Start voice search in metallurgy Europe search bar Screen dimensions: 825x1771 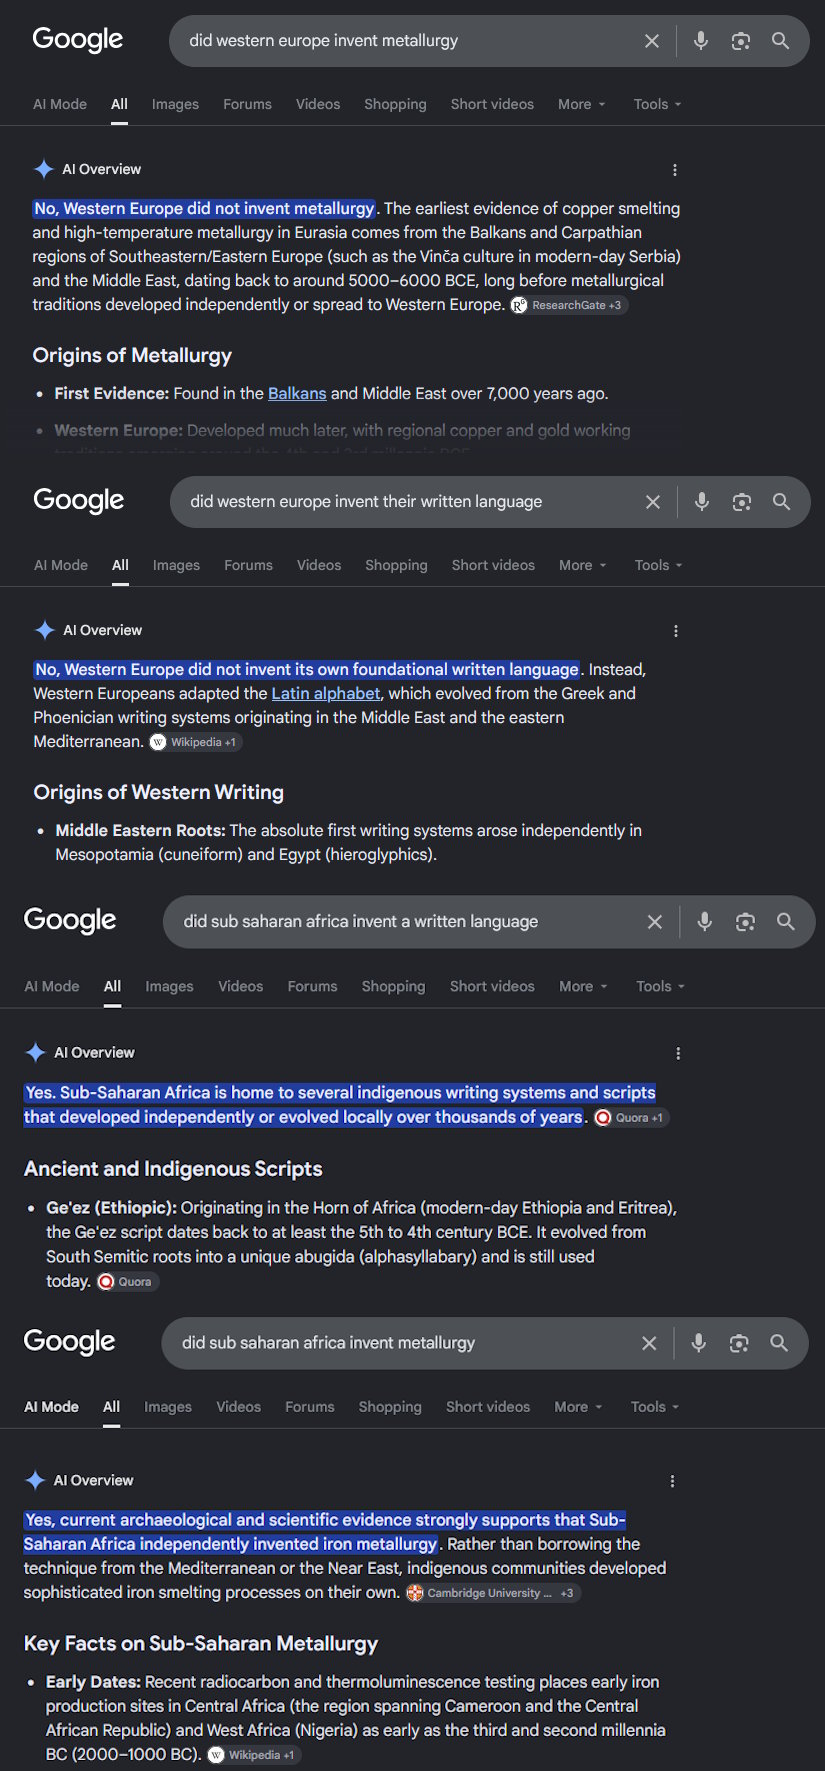pos(701,41)
